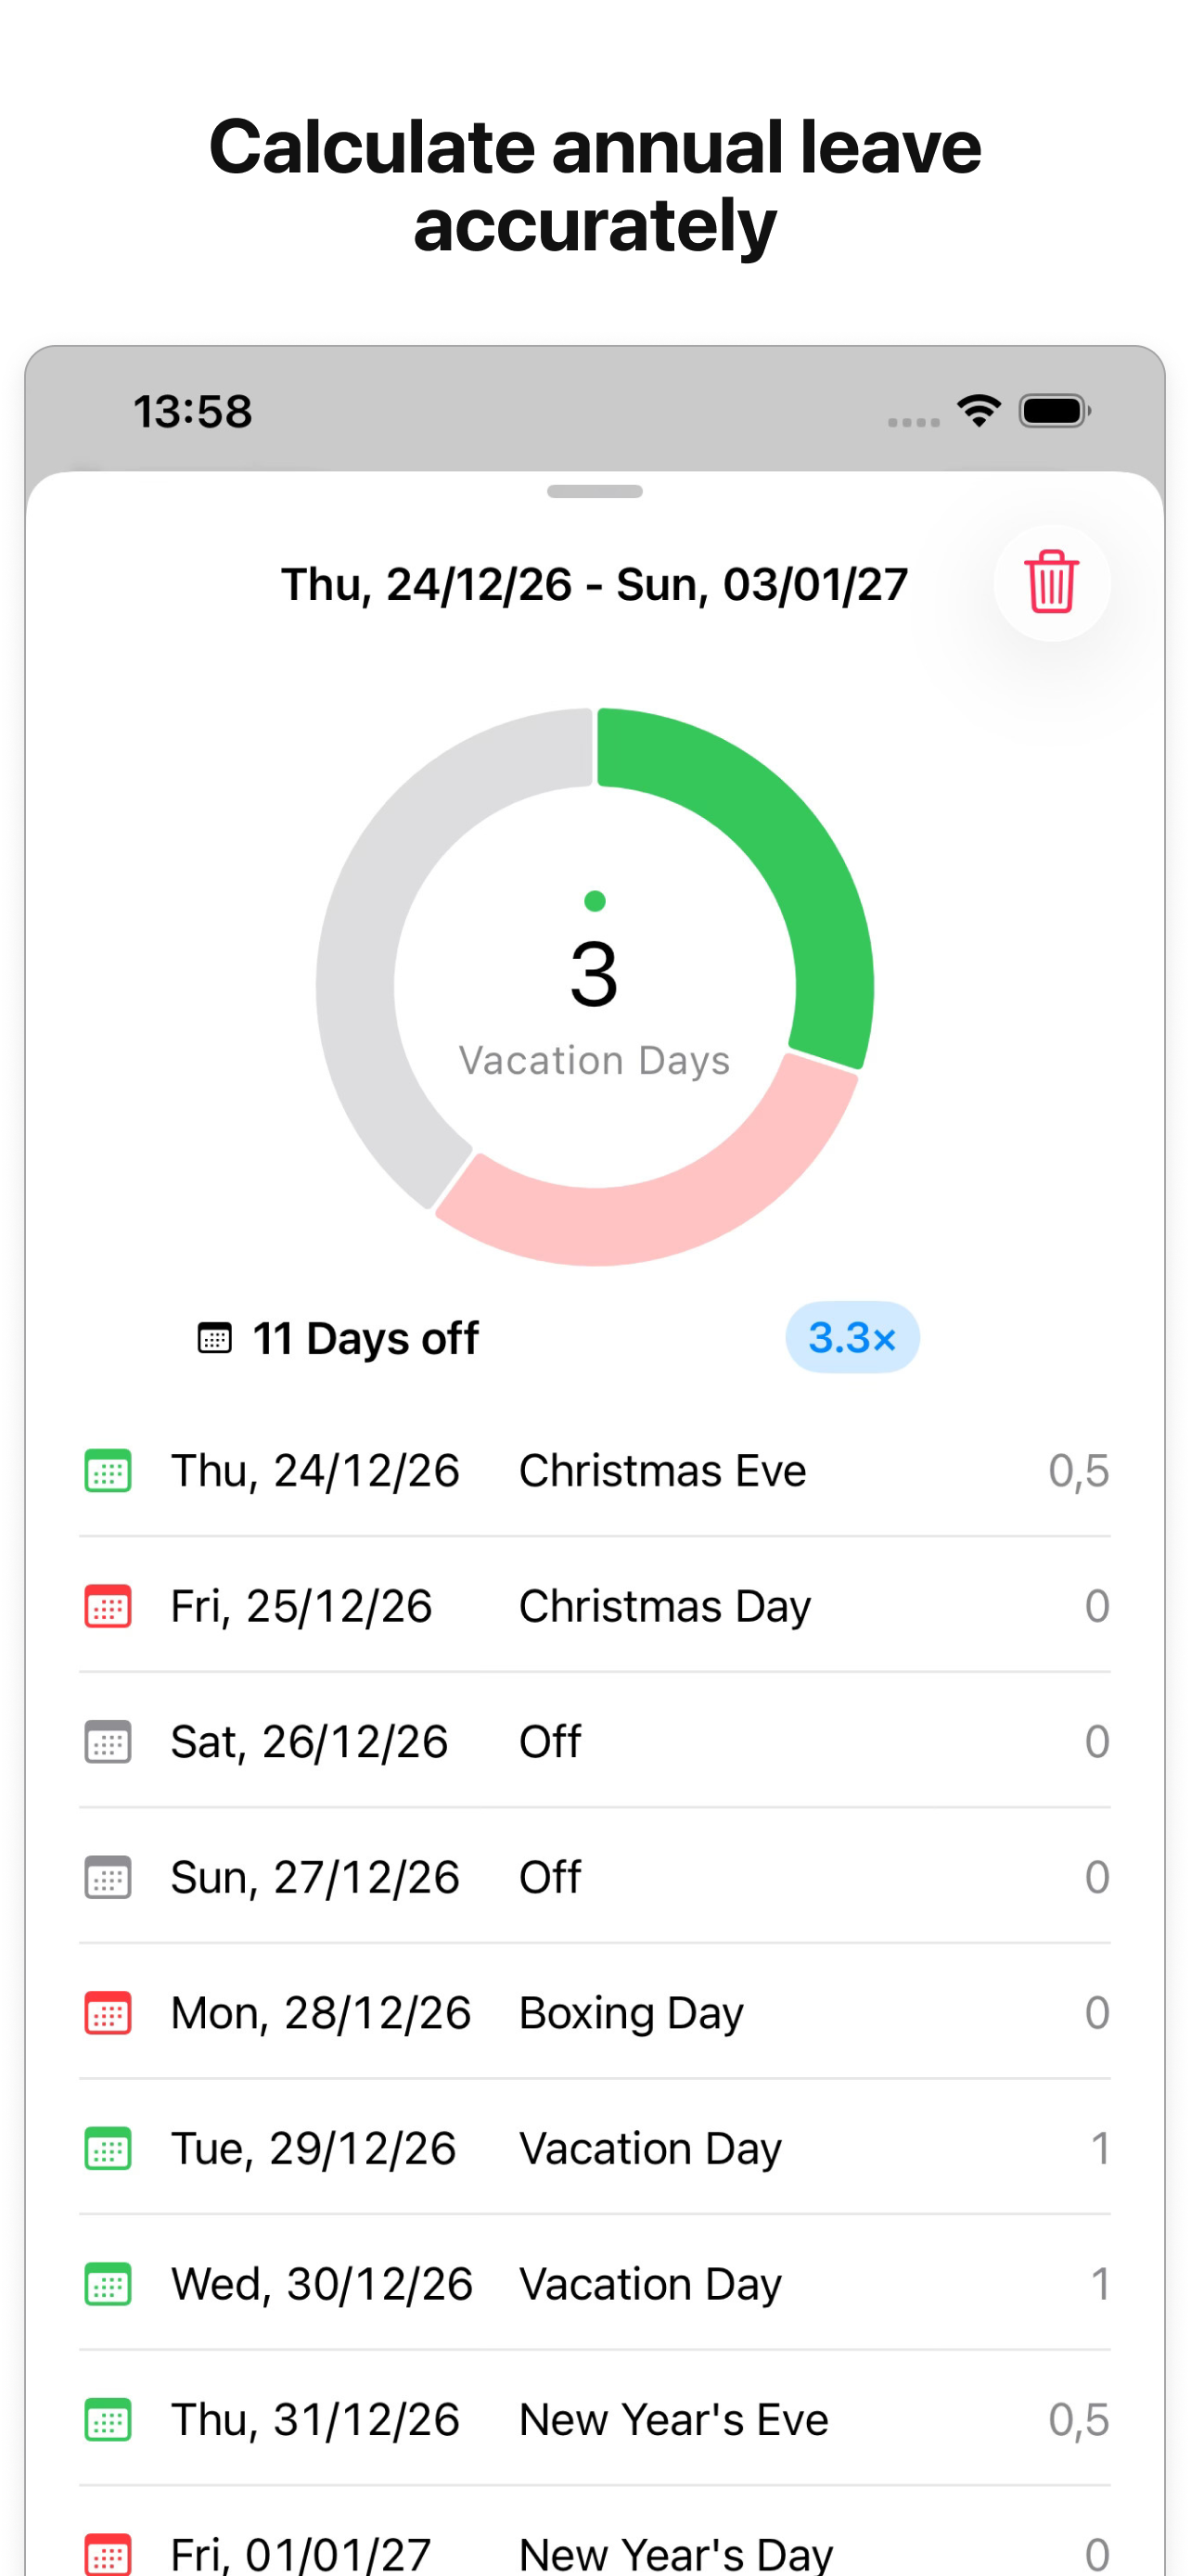Viewport: 1191px width, 2576px height.
Task: Tap the gray calendar icon for Sun, 27/12/26
Action: coord(108,1877)
